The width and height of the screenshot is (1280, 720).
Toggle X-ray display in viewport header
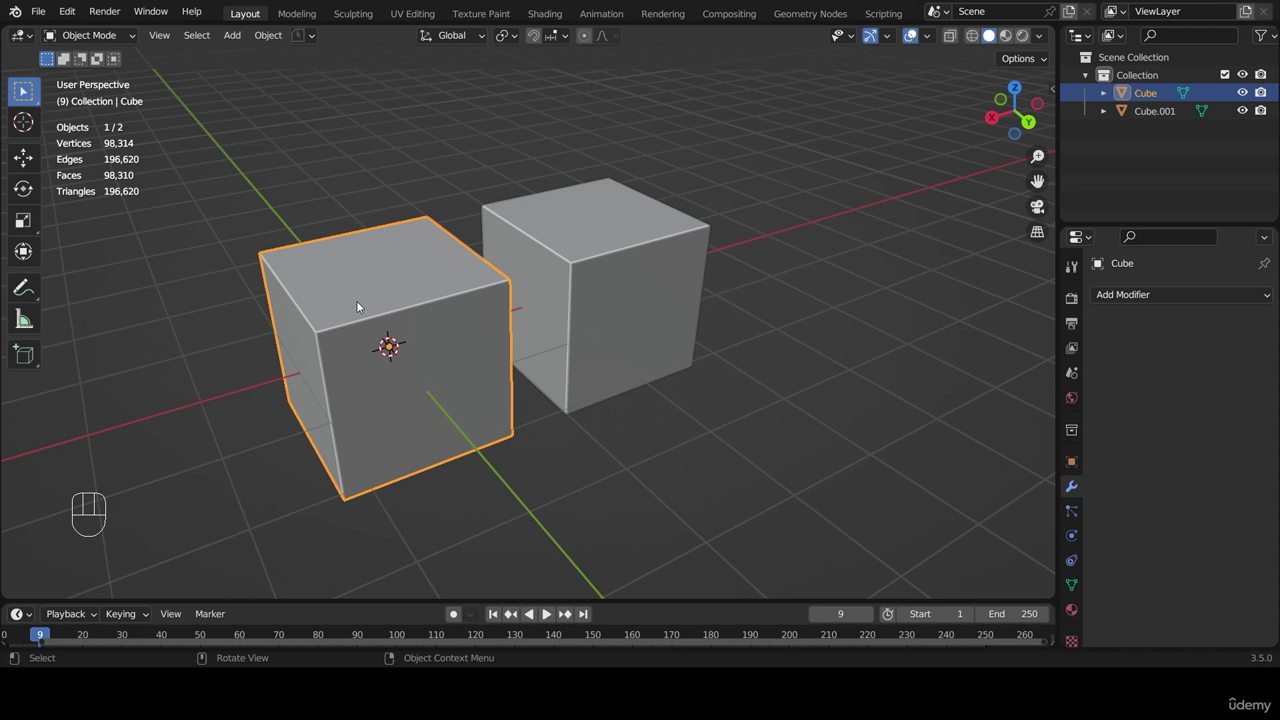pos(950,35)
